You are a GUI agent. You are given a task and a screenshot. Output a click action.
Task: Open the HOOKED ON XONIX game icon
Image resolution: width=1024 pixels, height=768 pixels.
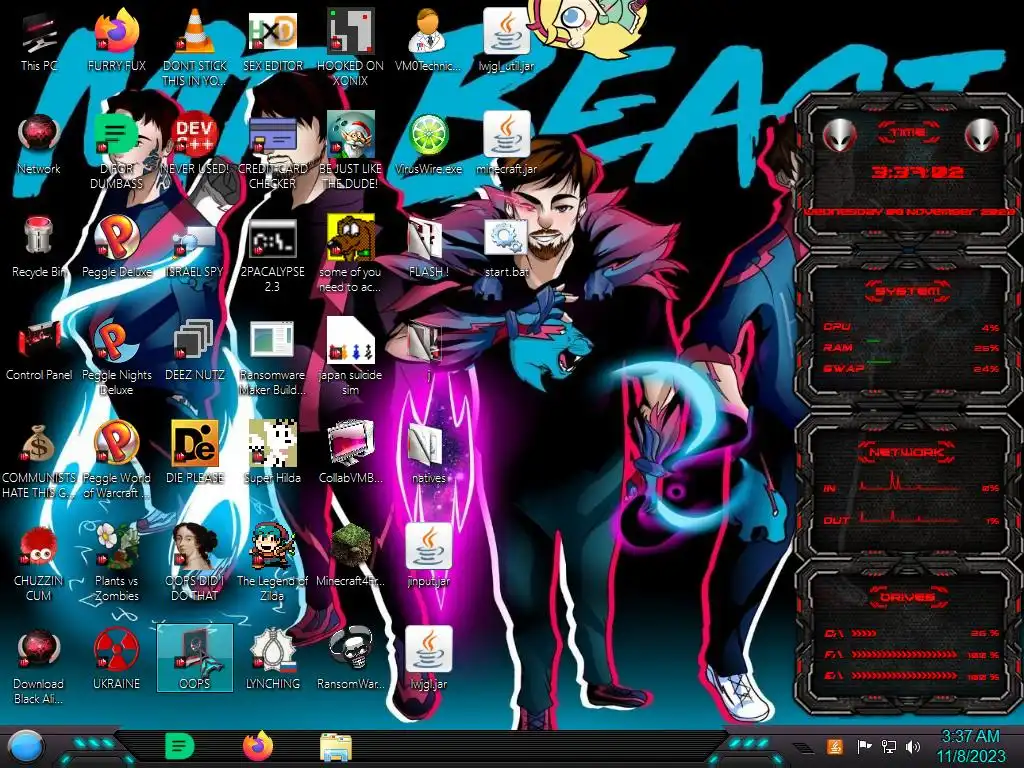350,49
